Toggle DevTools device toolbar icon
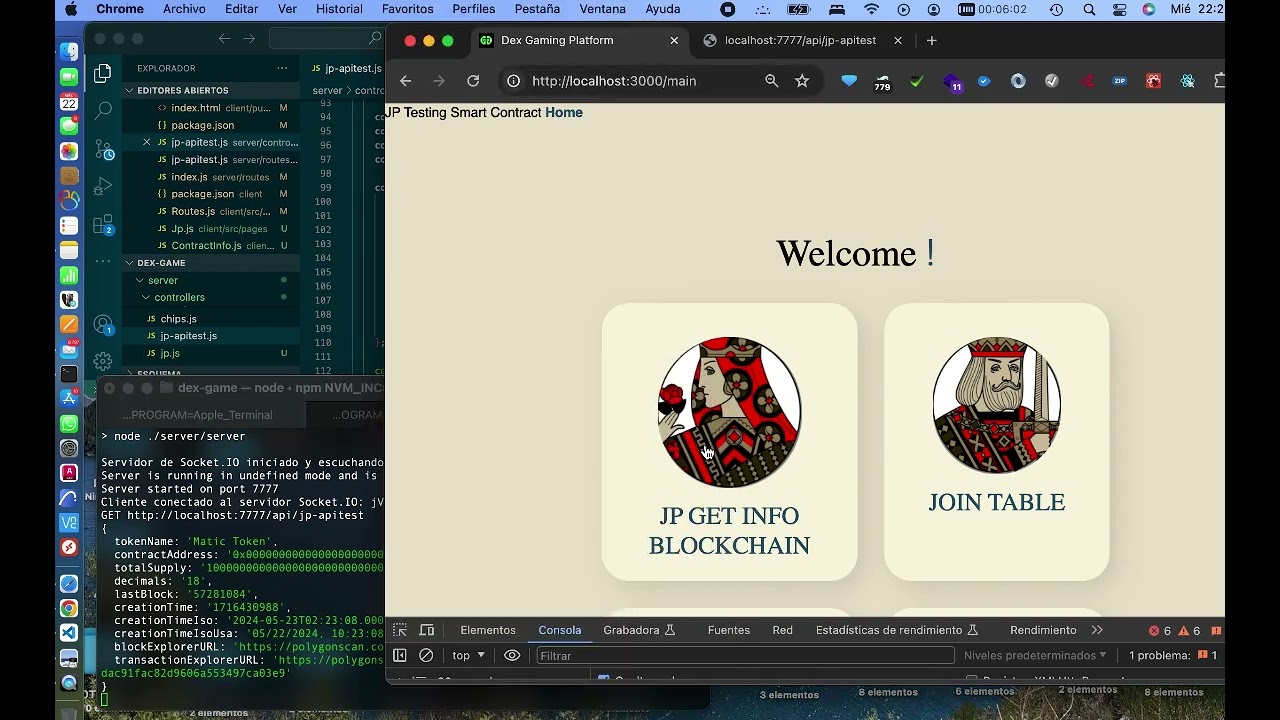 click(427, 630)
